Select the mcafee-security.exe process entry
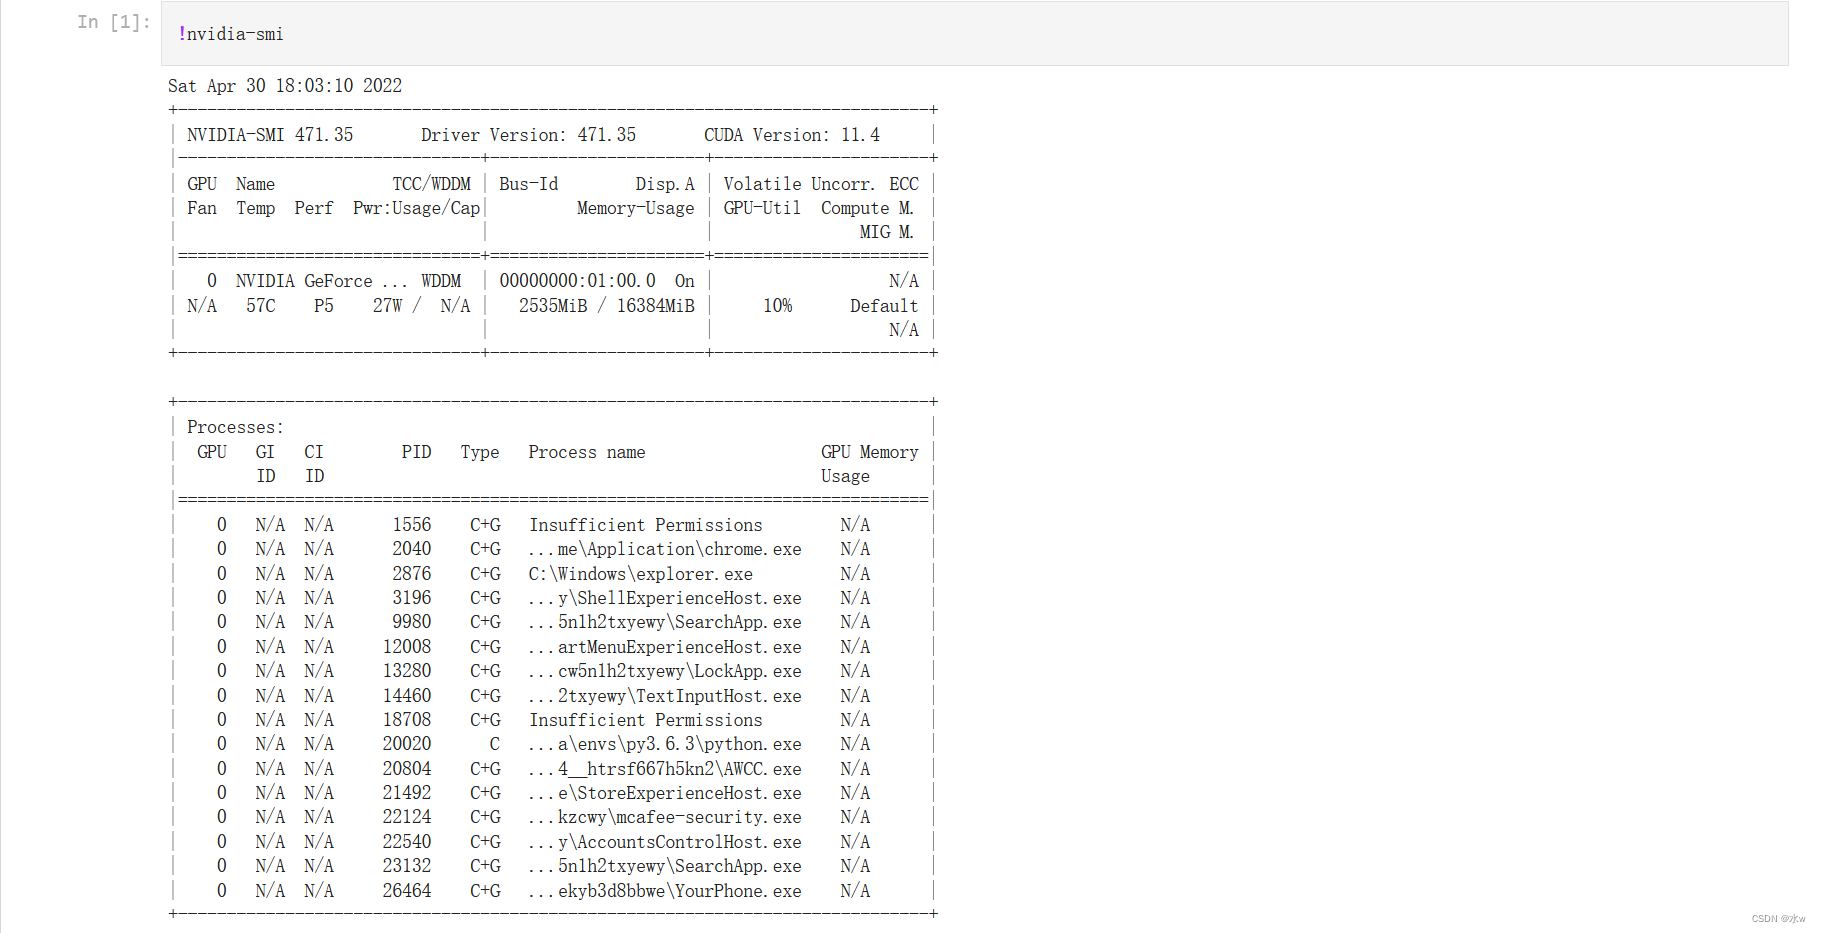This screenshot has width=1821, height=933. [x=663, y=817]
